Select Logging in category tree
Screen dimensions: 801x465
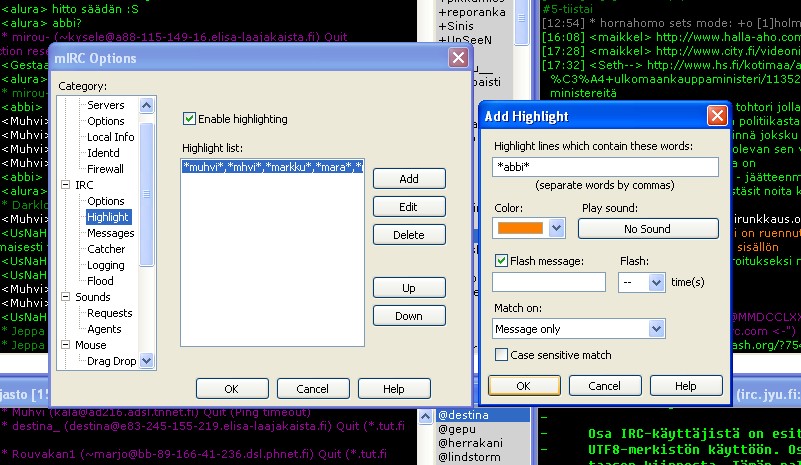(x=105, y=265)
